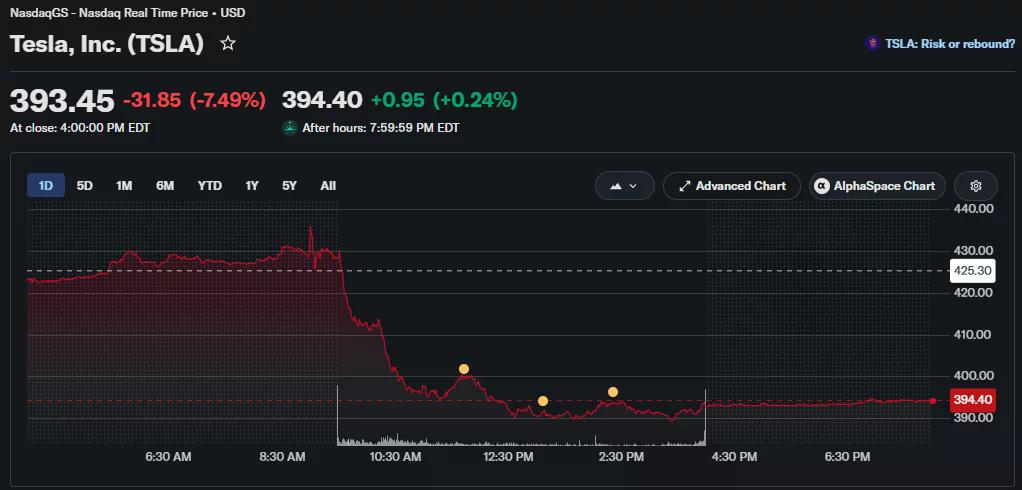Open chart settings gear icon
This screenshot has width=1022, height=490.
click(x=976, y=186)
